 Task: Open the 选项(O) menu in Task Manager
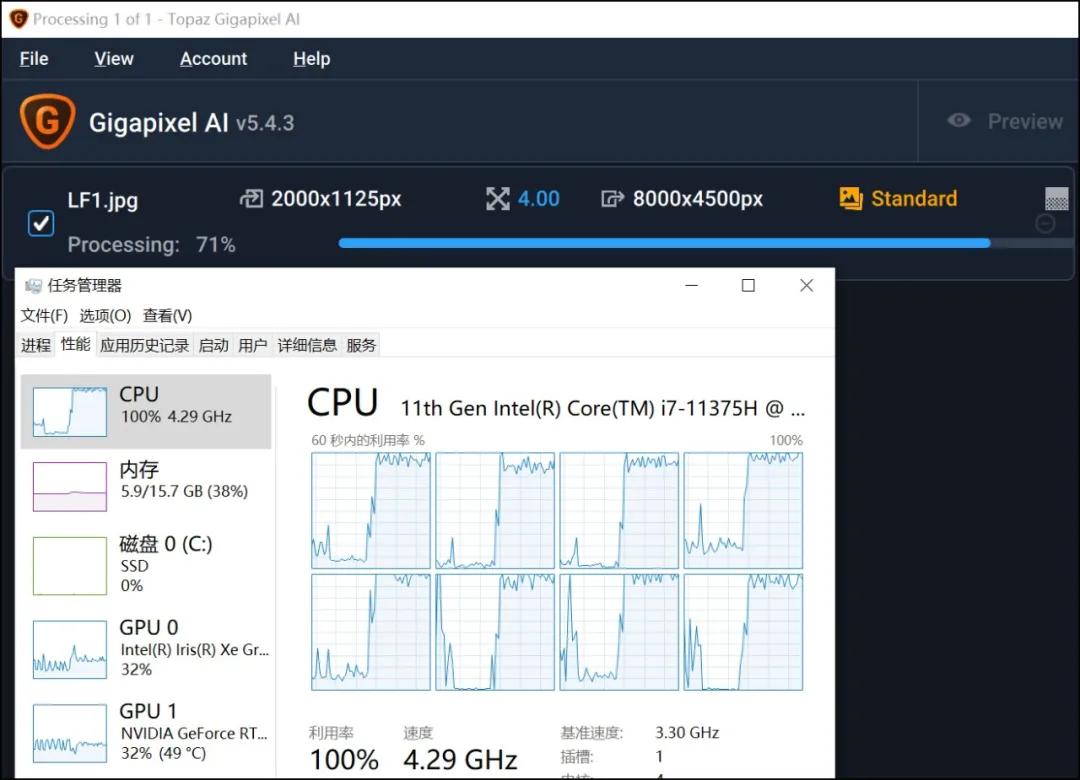[x=105, y=315]
